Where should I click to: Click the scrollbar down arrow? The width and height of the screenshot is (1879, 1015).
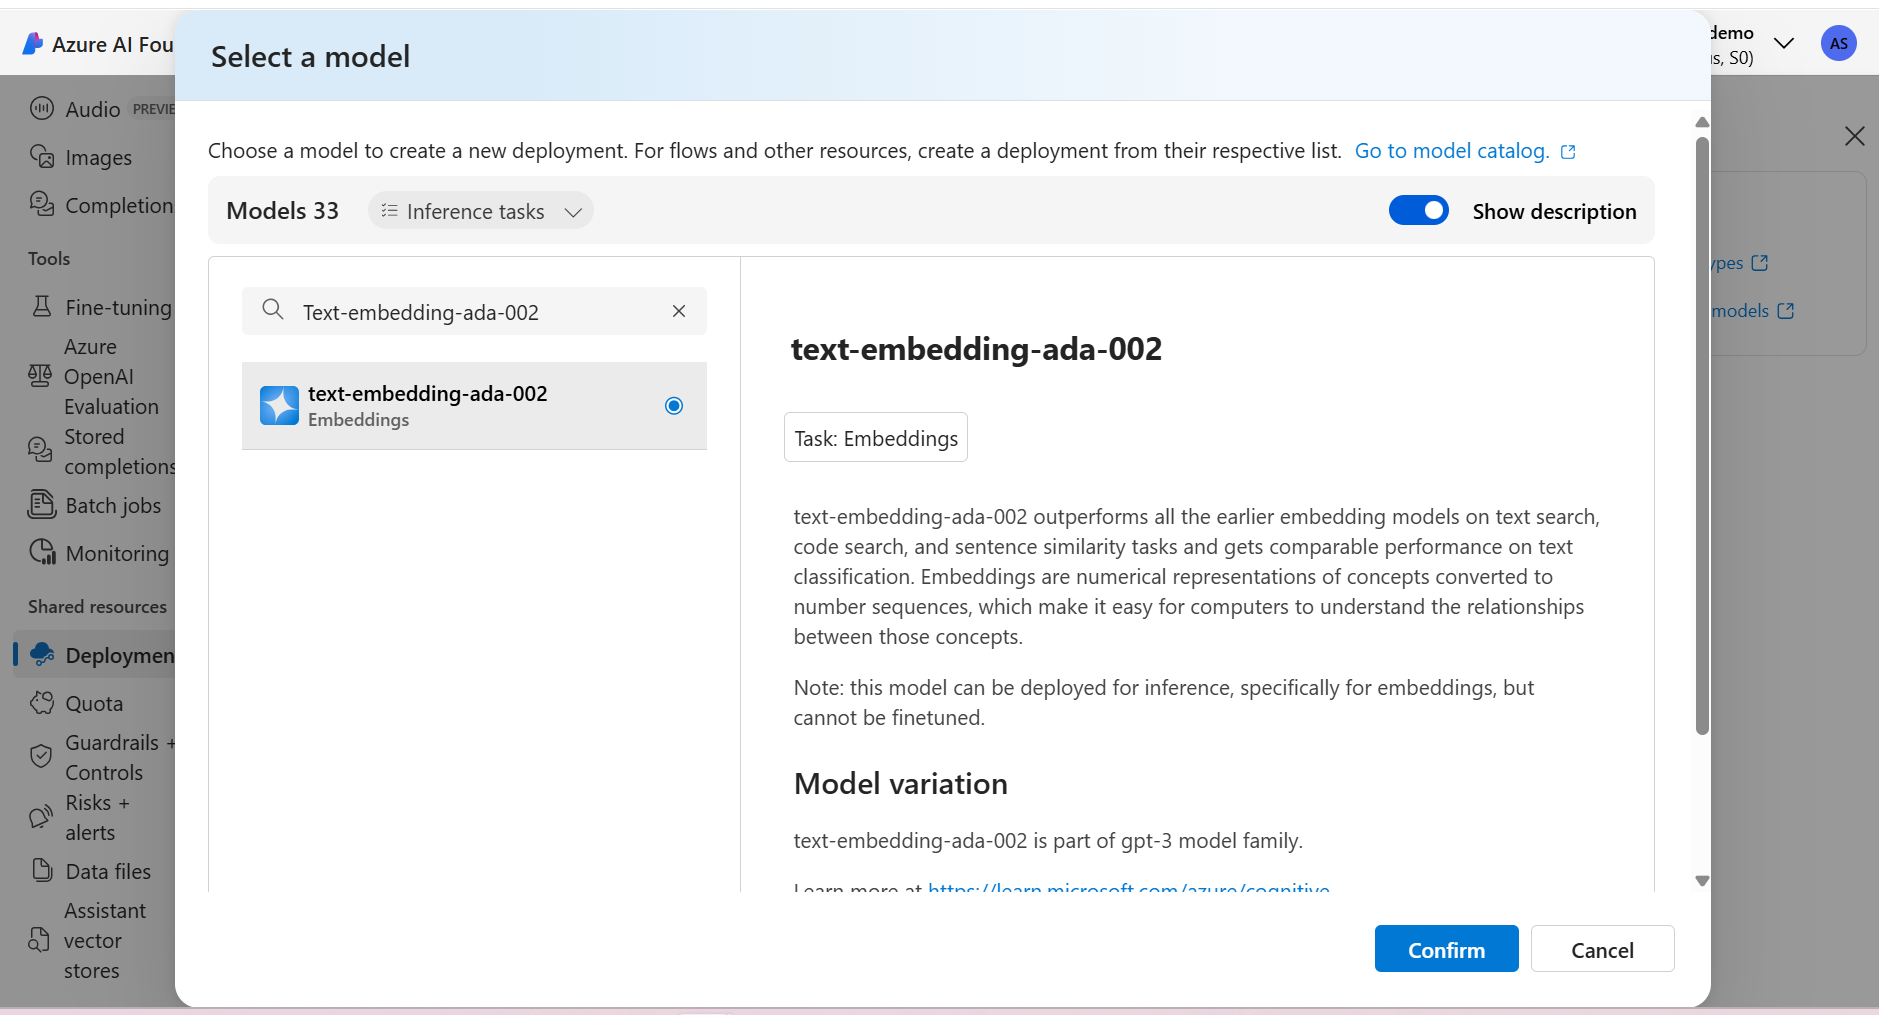[1702, 881]
